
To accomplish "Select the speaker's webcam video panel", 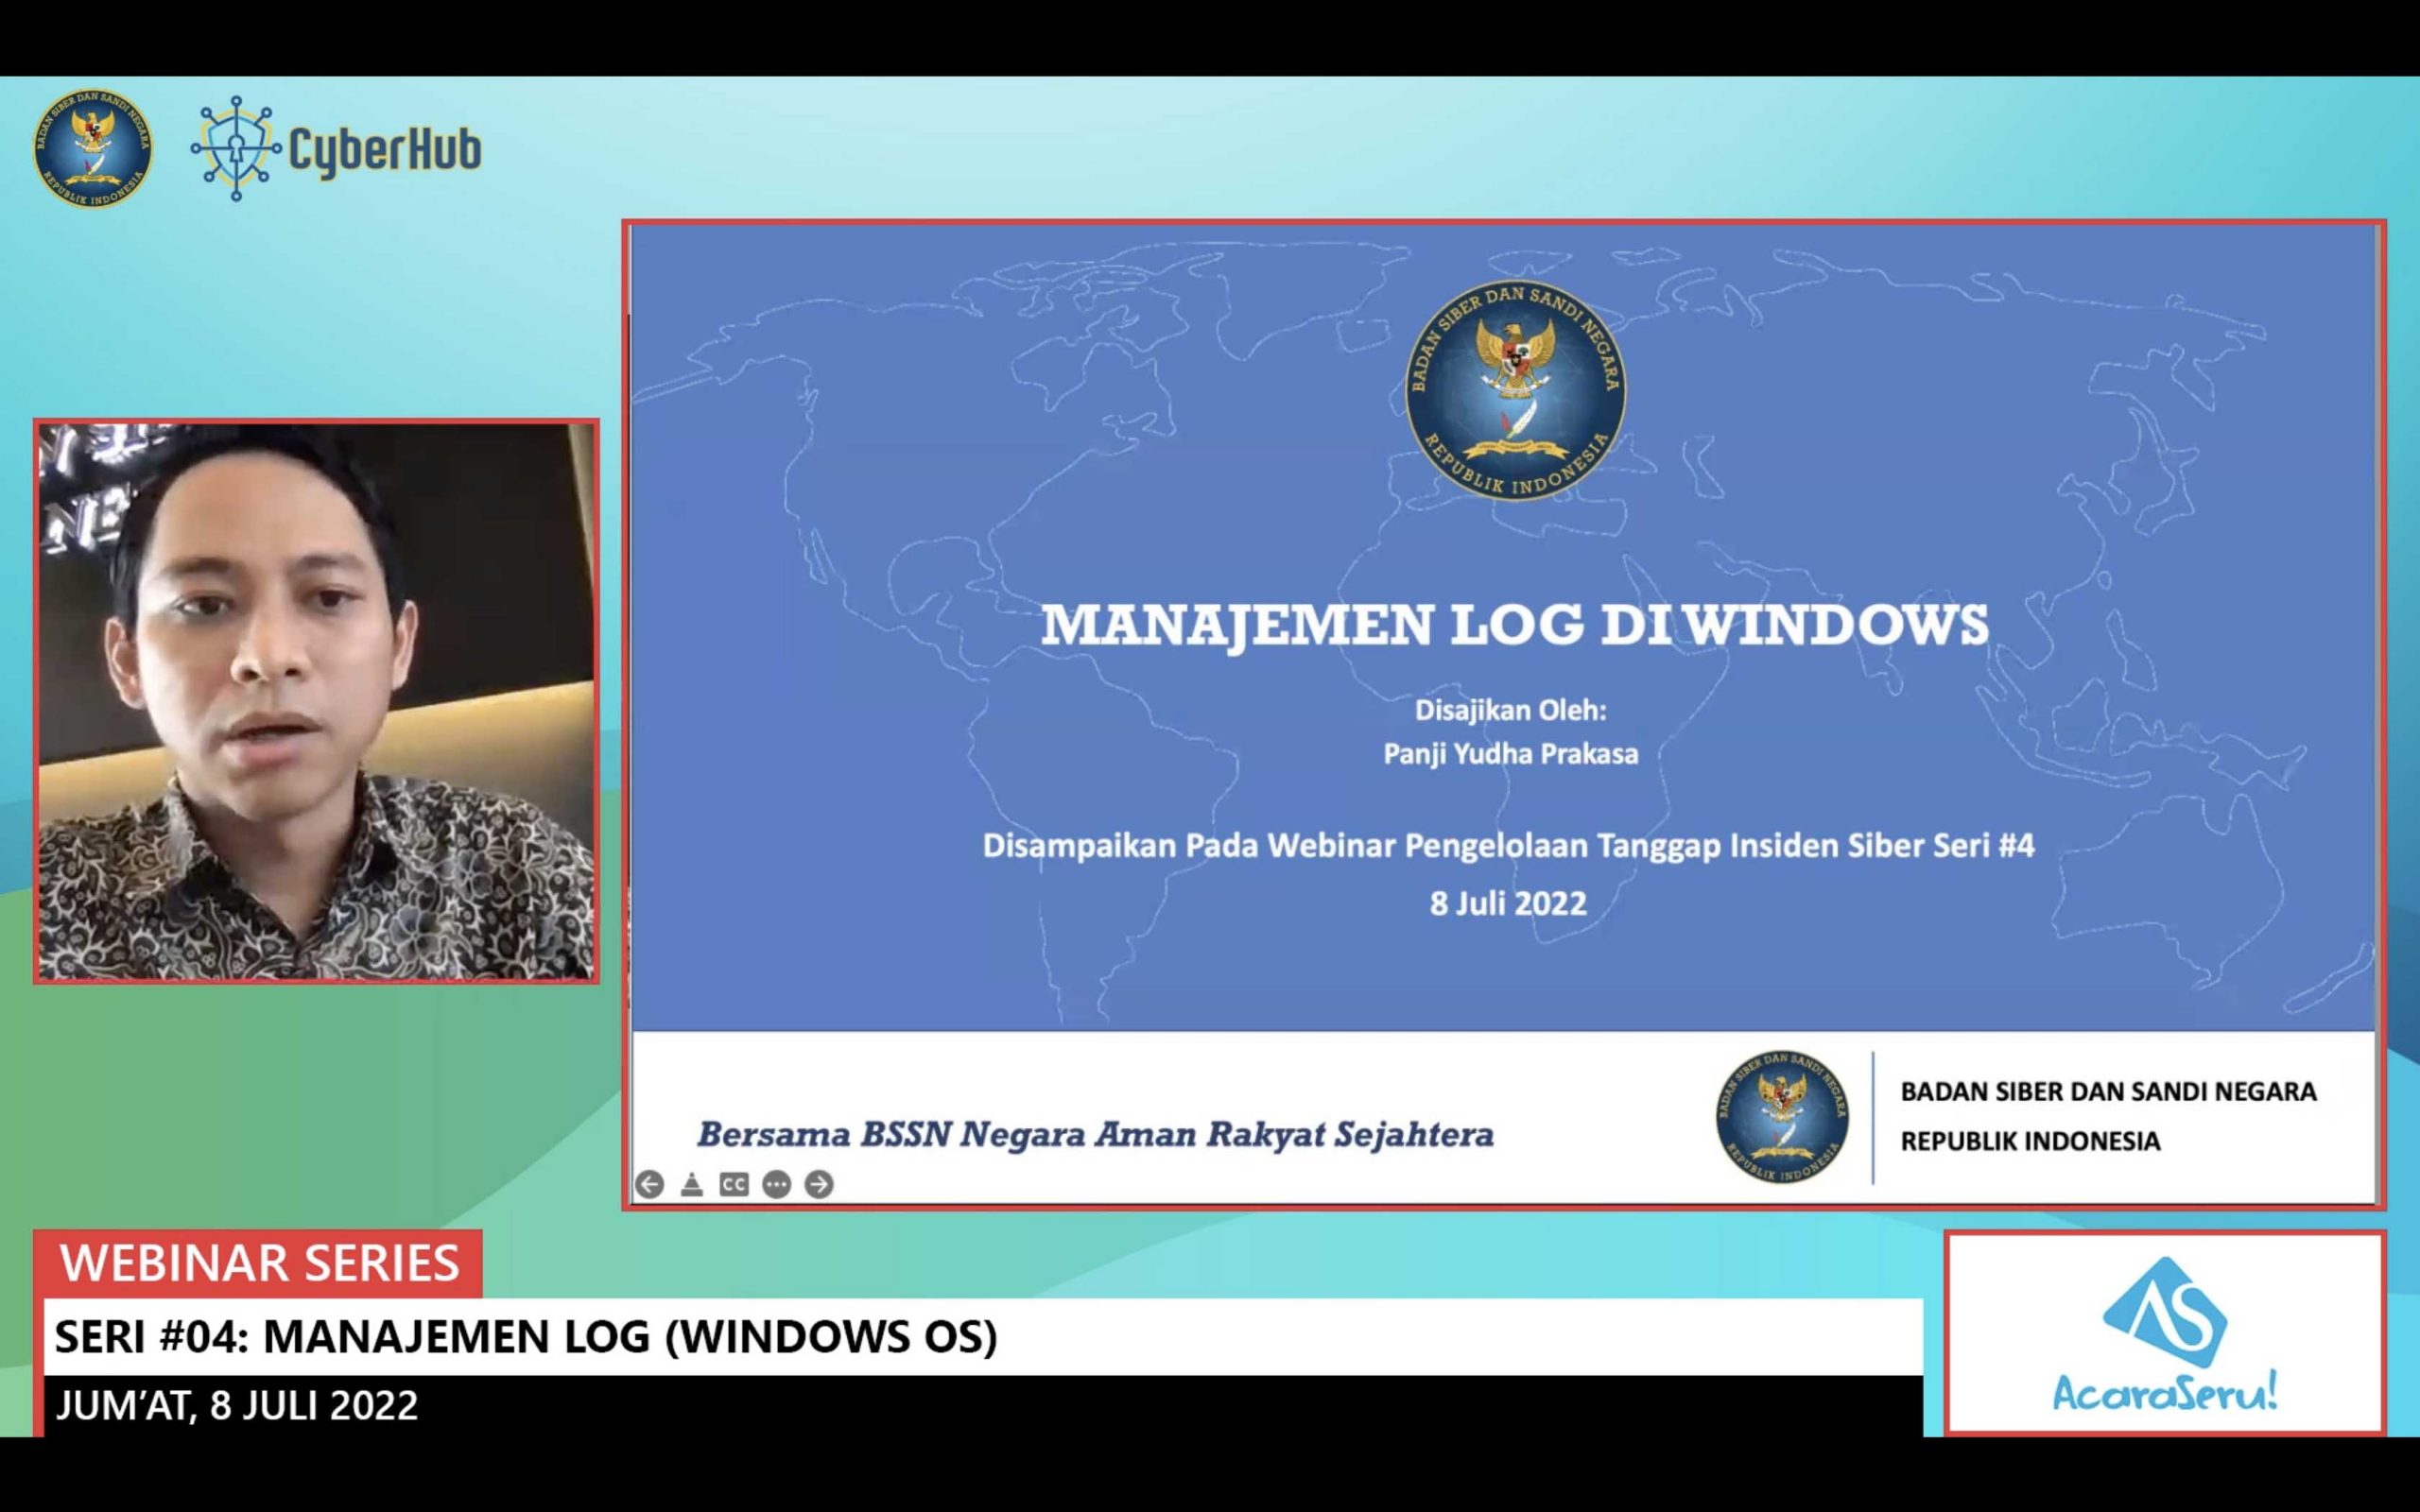I will [x=316, y=701].
